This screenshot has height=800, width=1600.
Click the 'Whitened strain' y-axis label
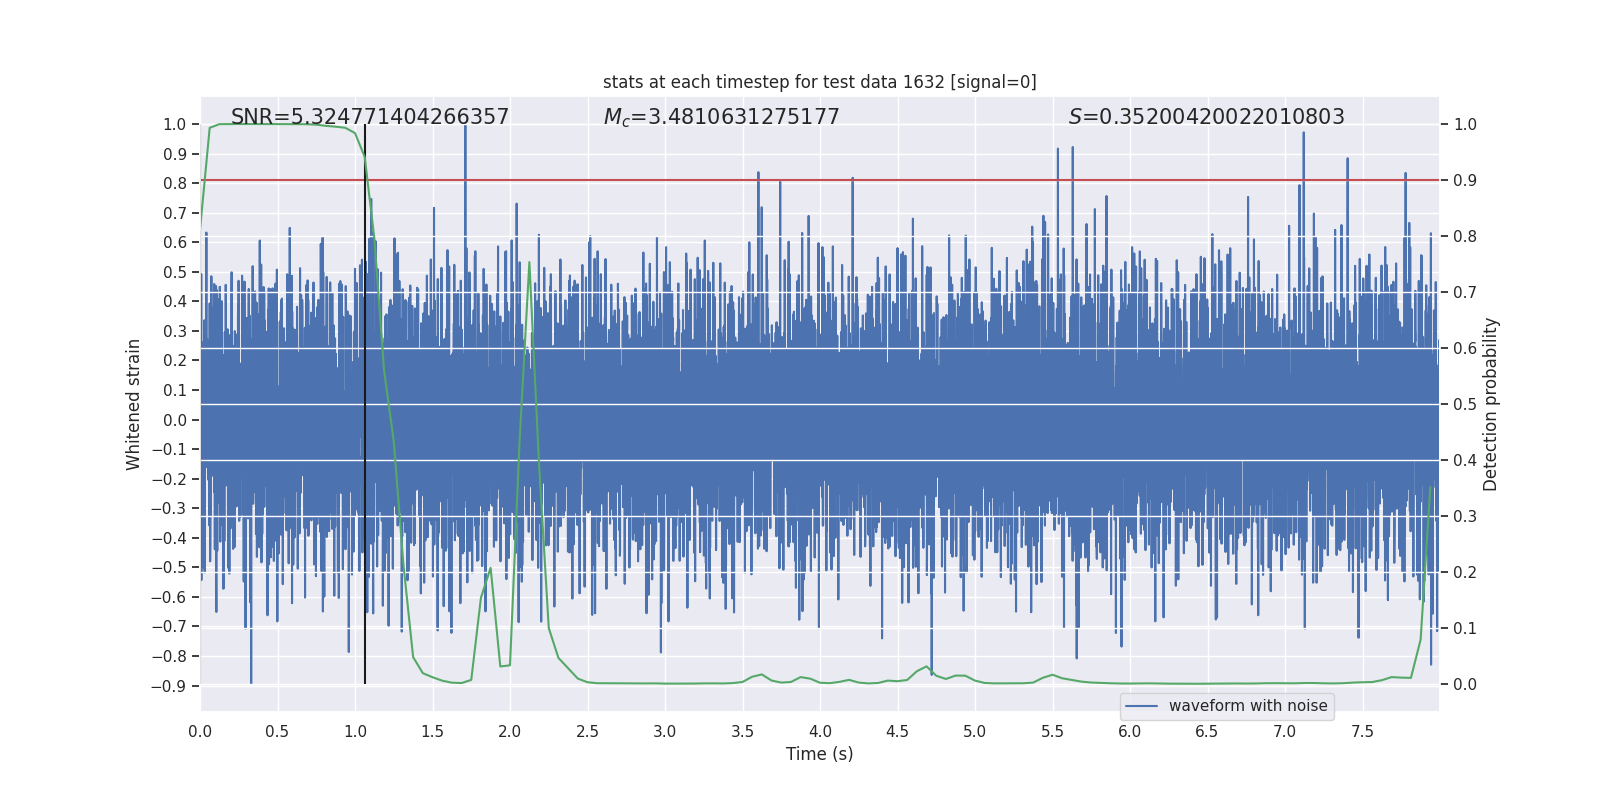pyautogui.click(x=133, y=404)
